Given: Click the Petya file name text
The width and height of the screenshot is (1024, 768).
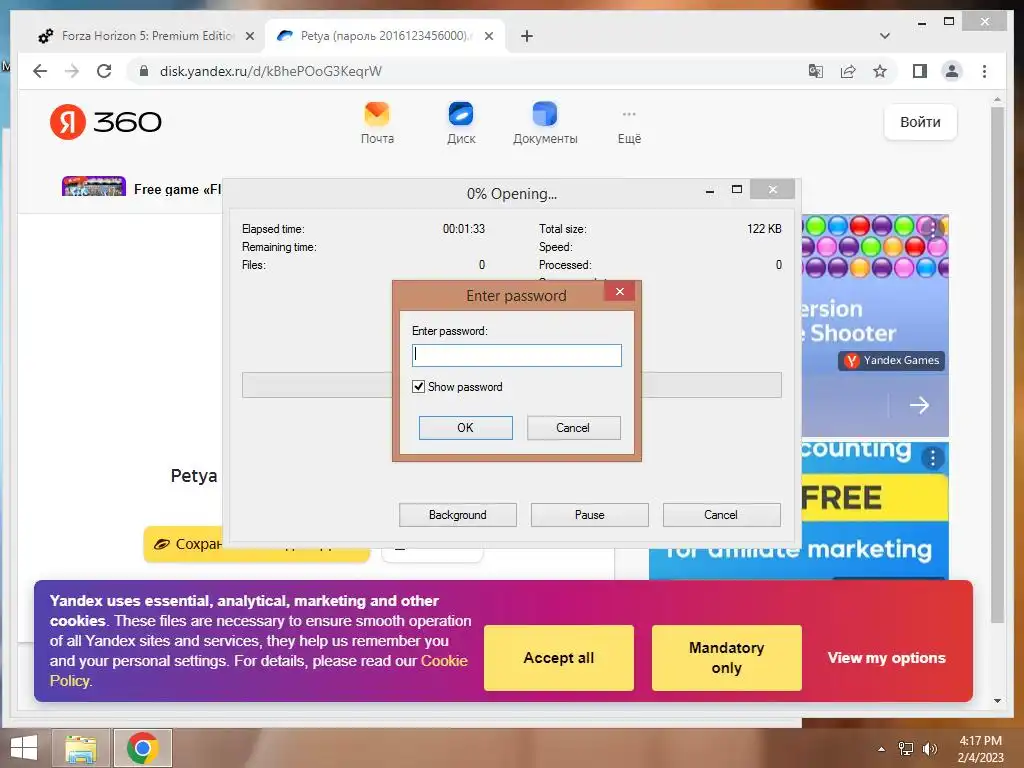Looking at the screenshot, I should point(193,475).
